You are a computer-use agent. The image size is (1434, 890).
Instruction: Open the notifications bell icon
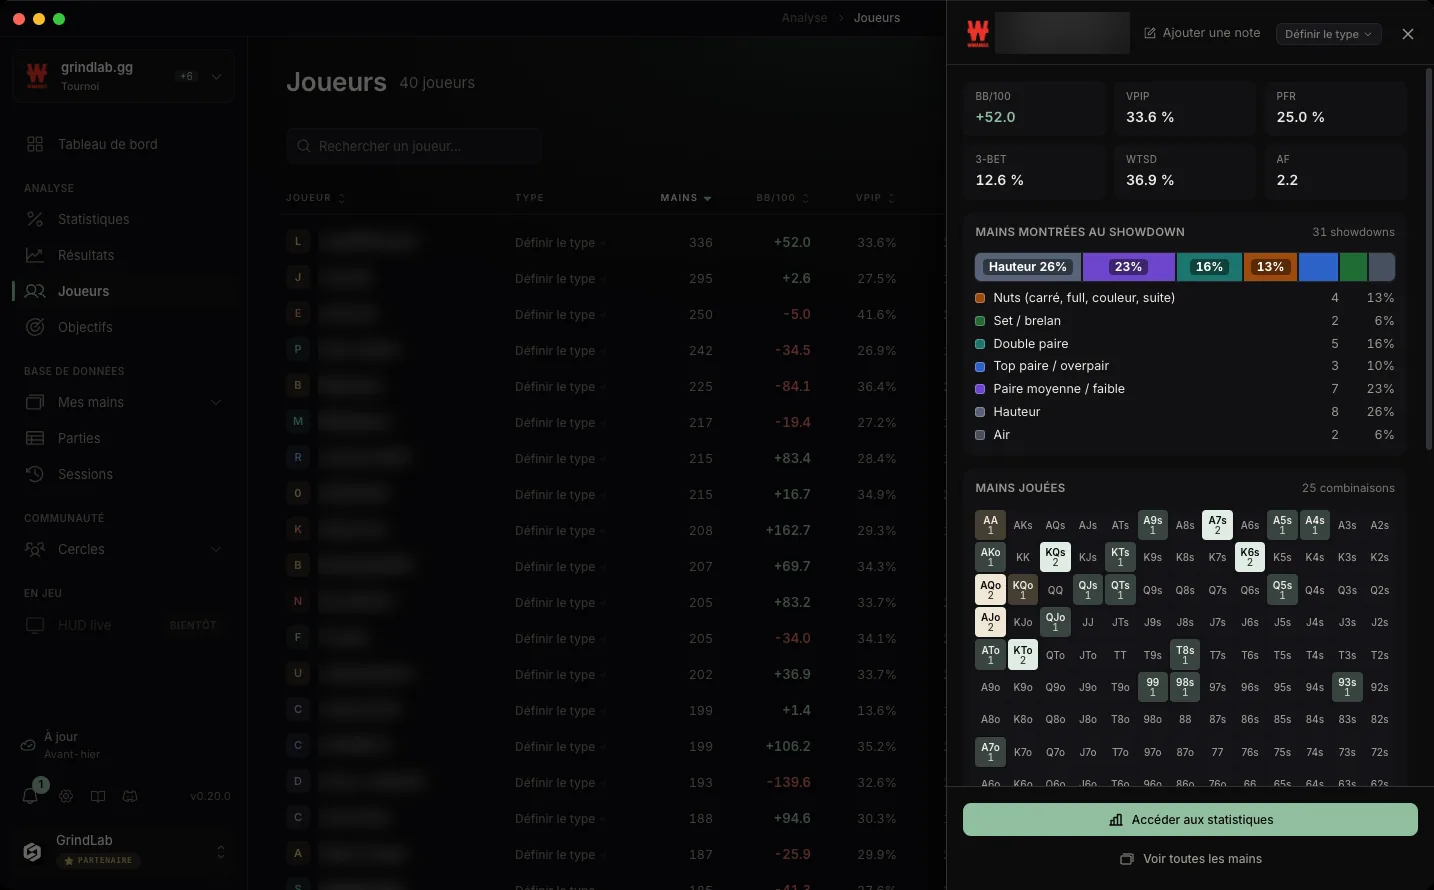pos(30,796)
